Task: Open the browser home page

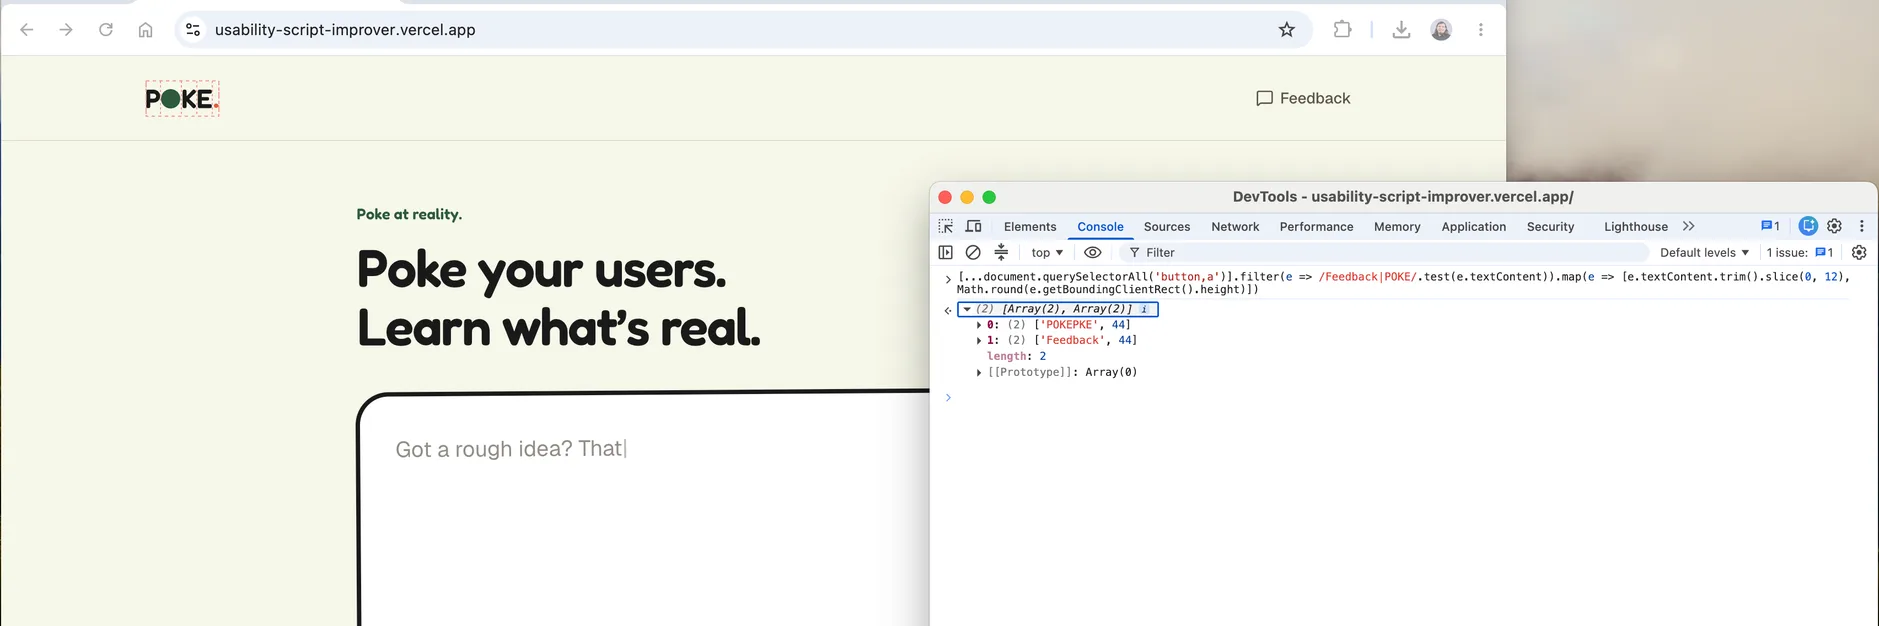Action: coord(145,30)
